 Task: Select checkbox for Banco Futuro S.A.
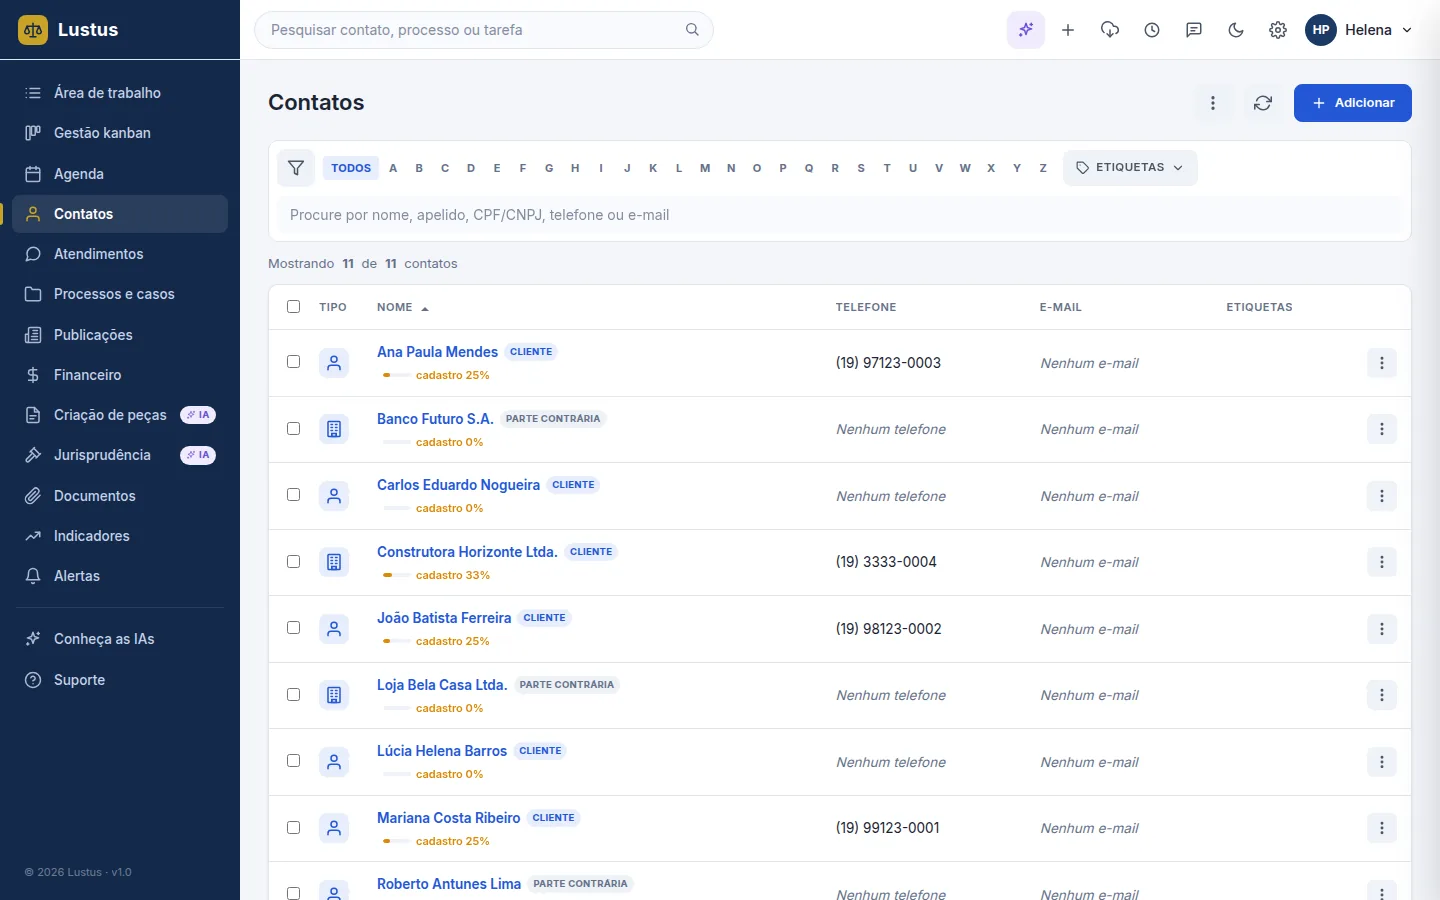point(293,428)
